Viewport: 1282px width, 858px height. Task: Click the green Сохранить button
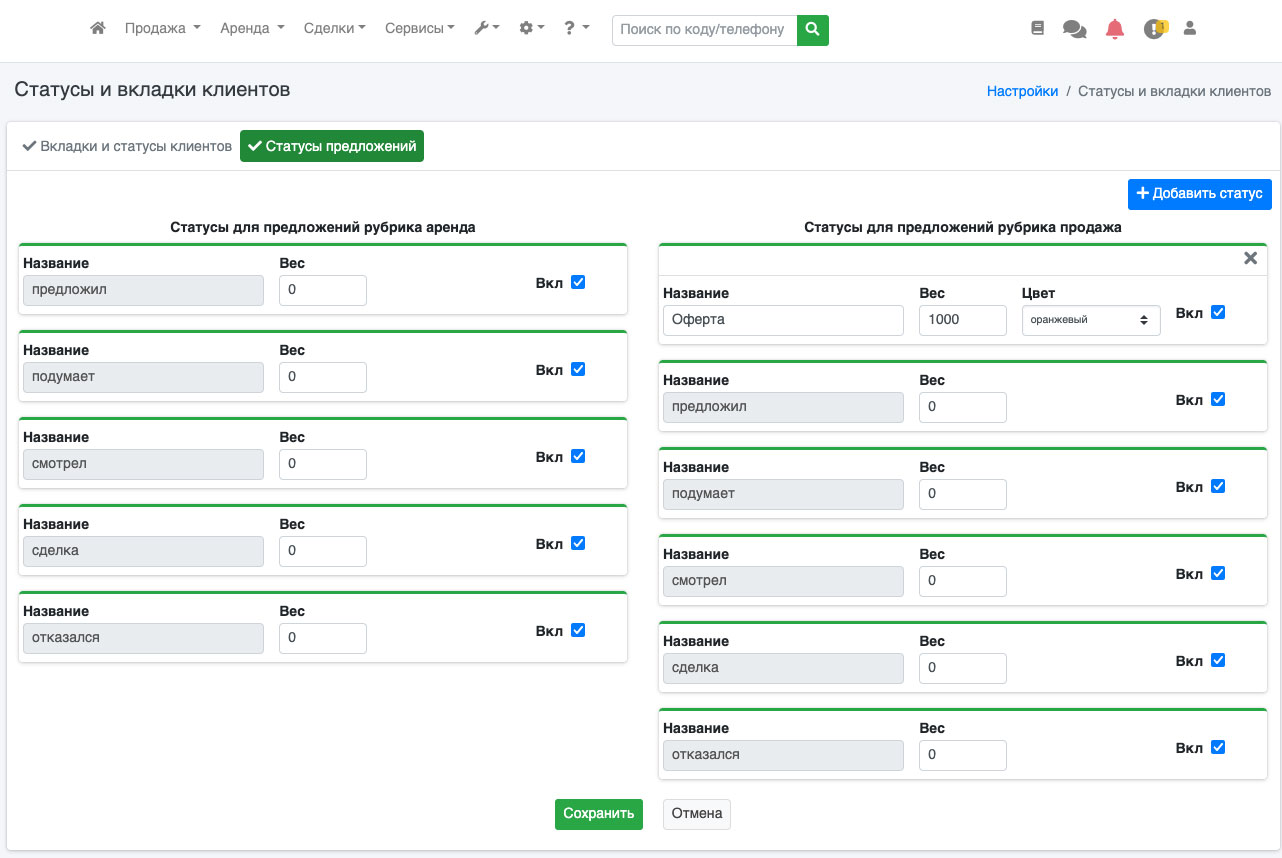[x=598, y=814]
